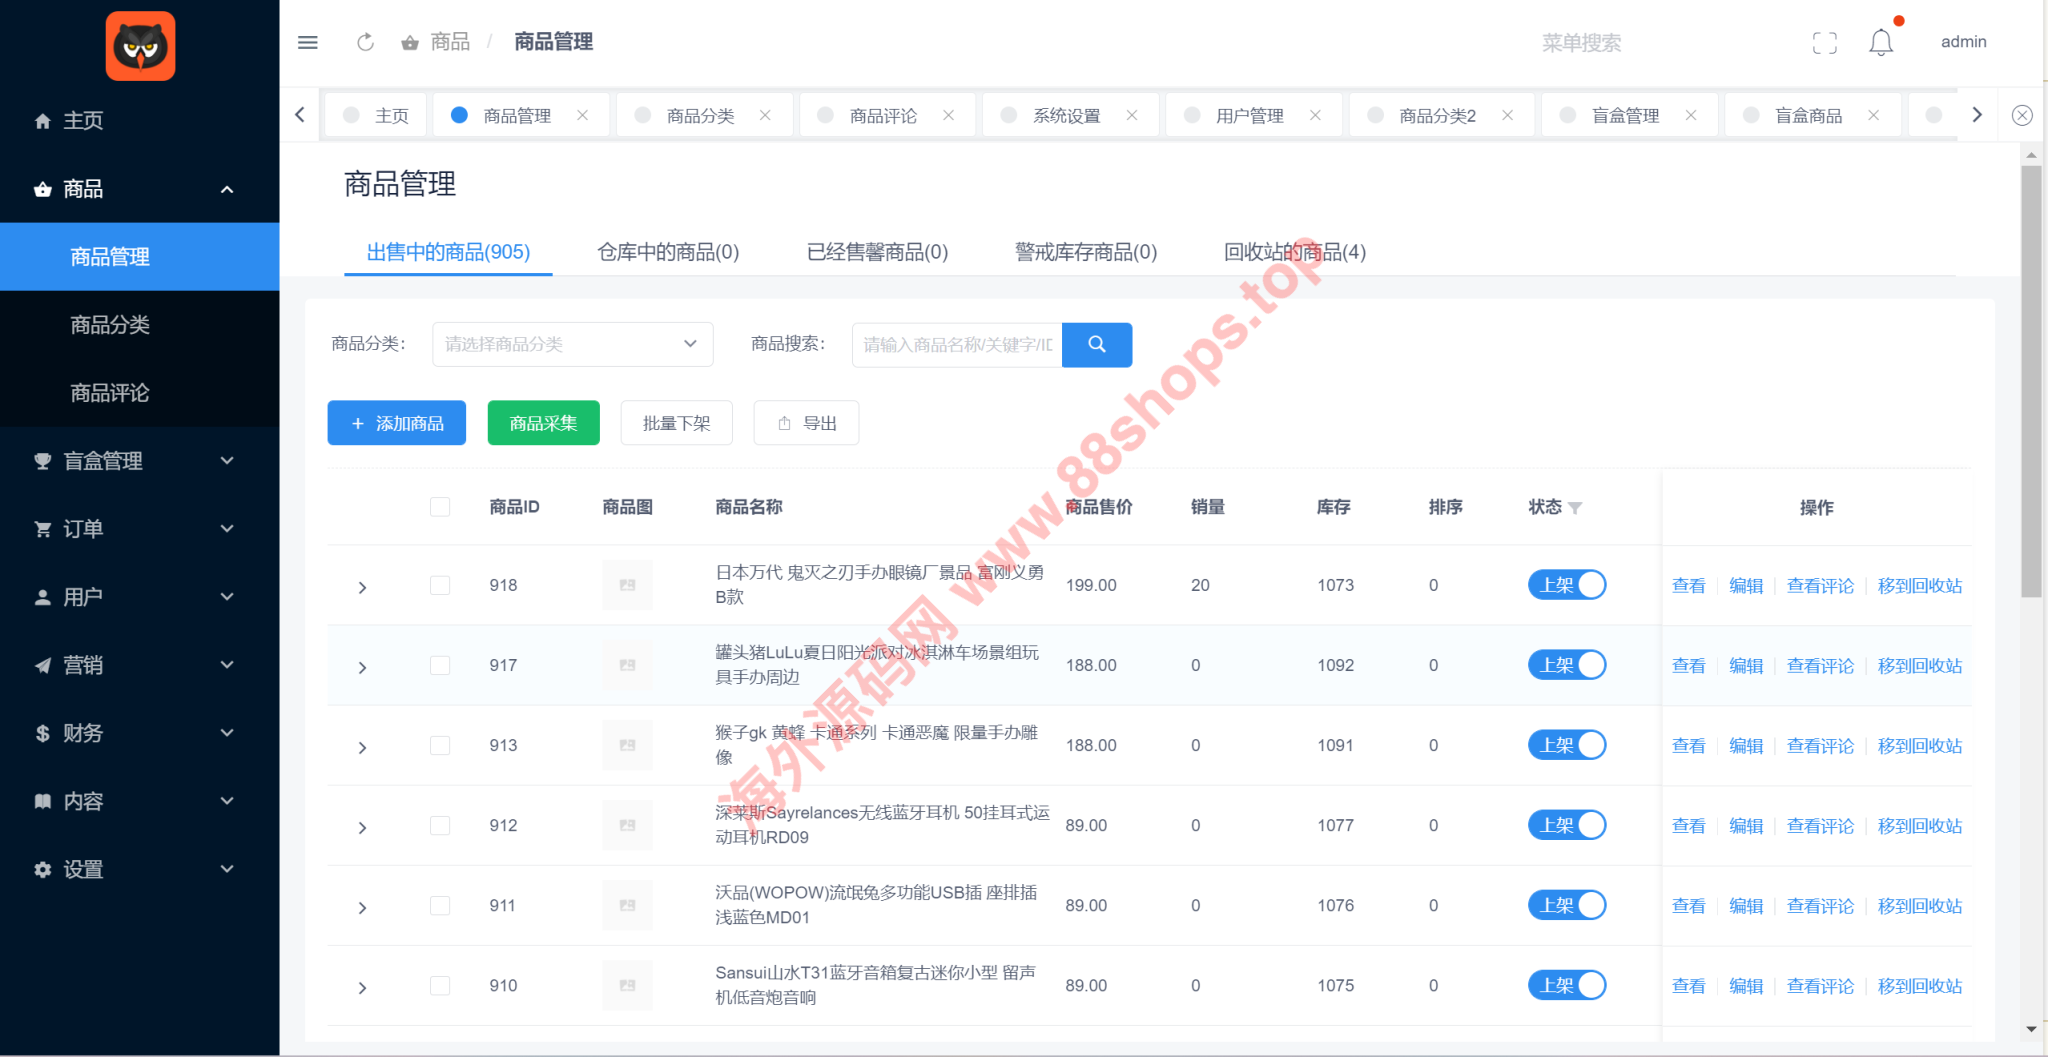Click the page refresh icon

(365, 42)
